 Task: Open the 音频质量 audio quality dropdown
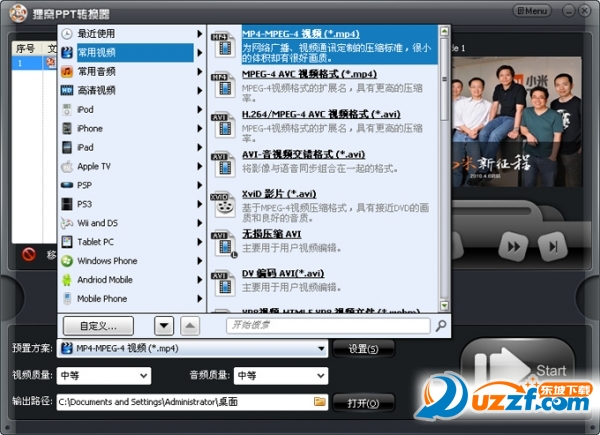(x=281, y=376)
